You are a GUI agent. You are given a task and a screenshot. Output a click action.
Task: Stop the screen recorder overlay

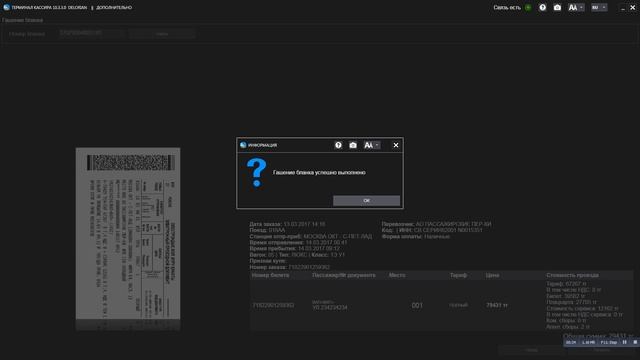635,342
